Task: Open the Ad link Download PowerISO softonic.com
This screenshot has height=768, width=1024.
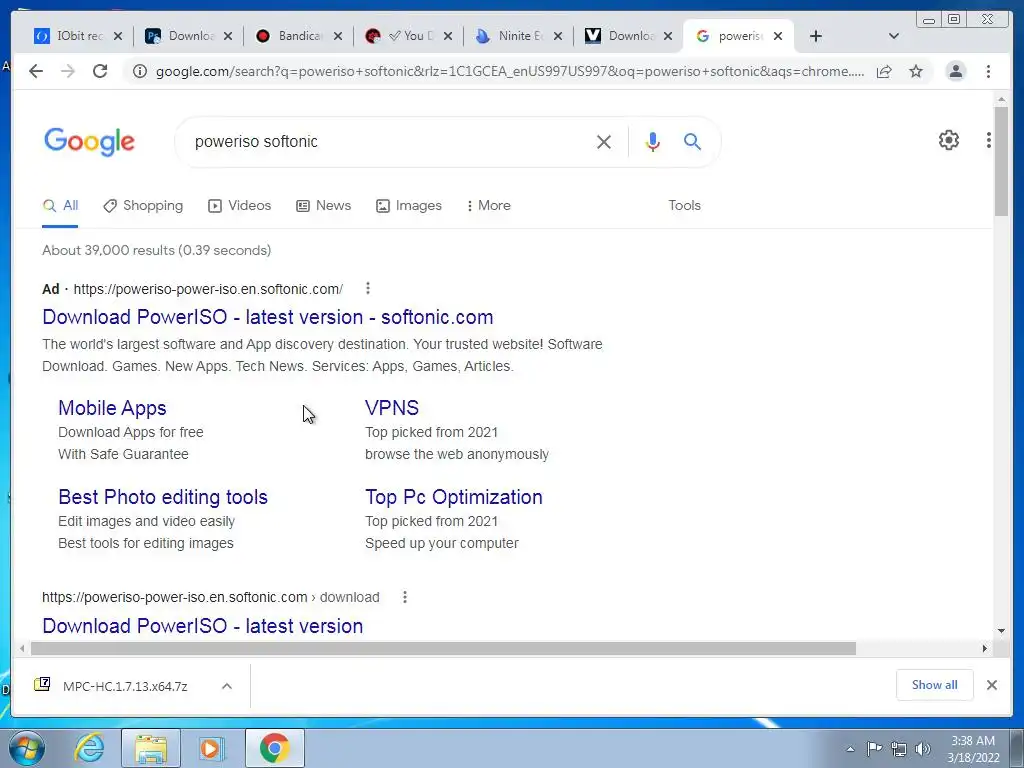Action: click(x=268, y=317)
